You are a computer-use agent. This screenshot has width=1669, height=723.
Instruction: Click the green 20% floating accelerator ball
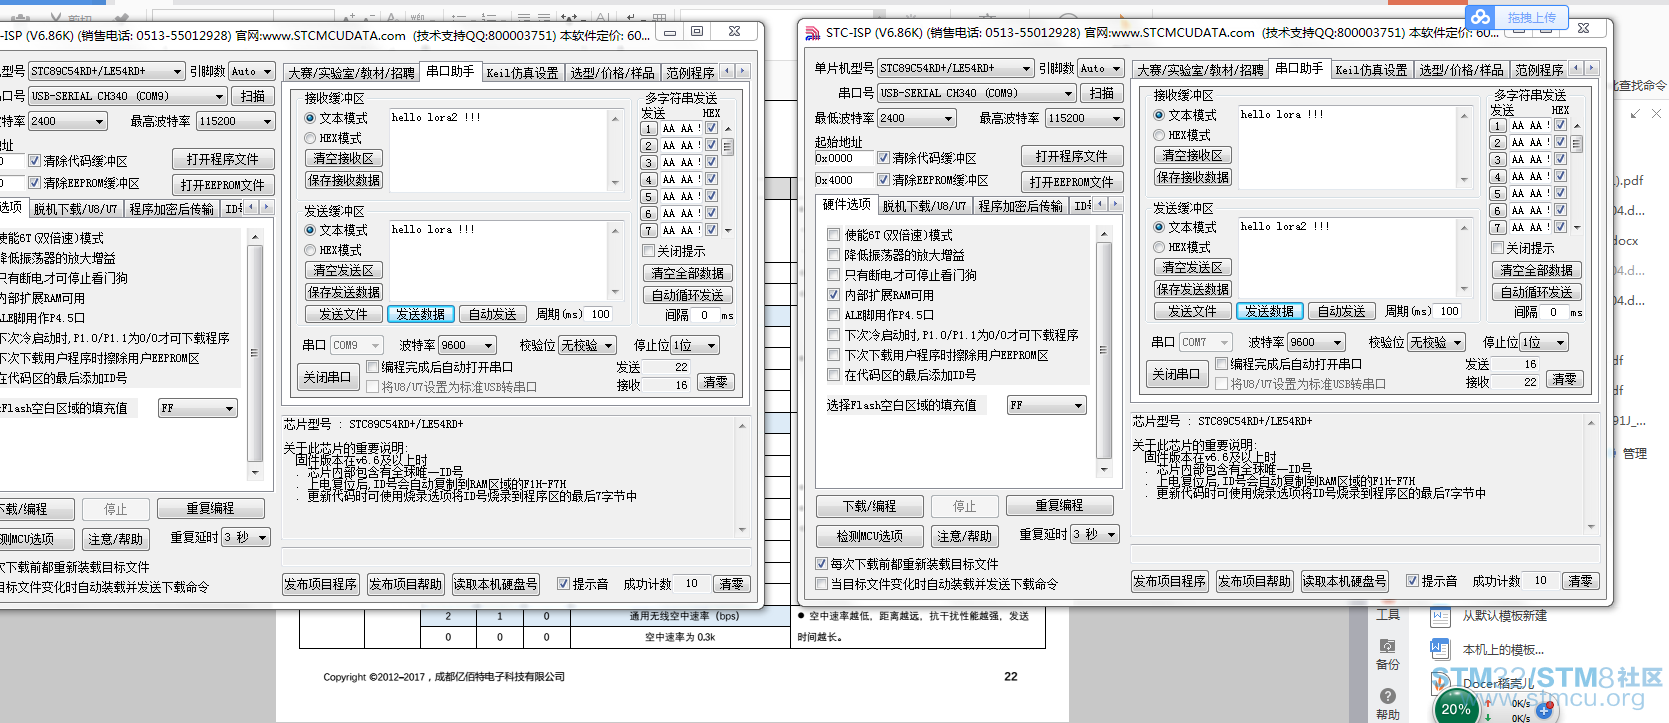click(x=1456, y=708)
